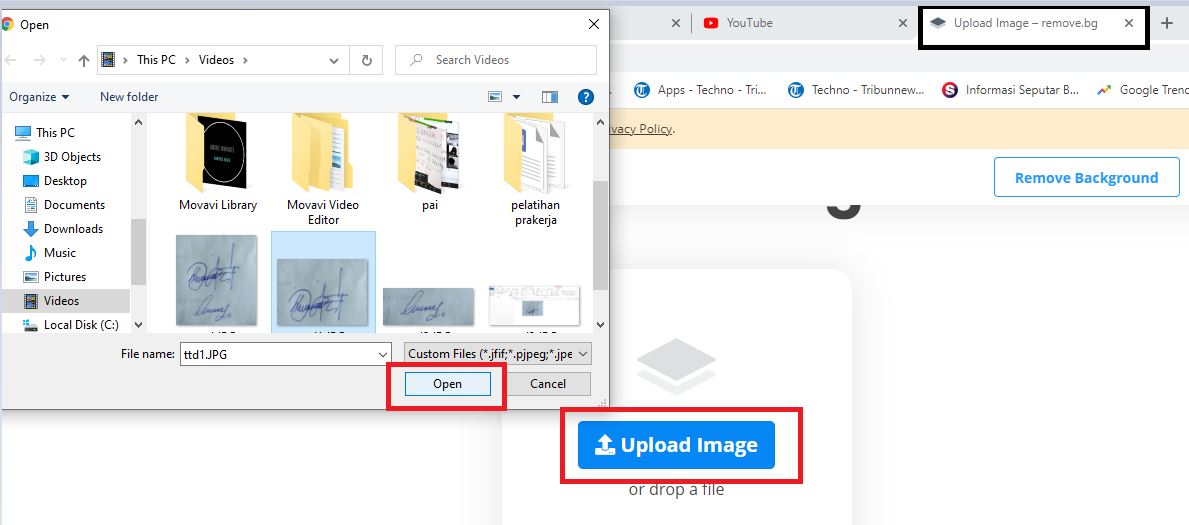Open the Custom Files type dropdown
This screenshot has width=1189, height=525.
coord(498,354)
